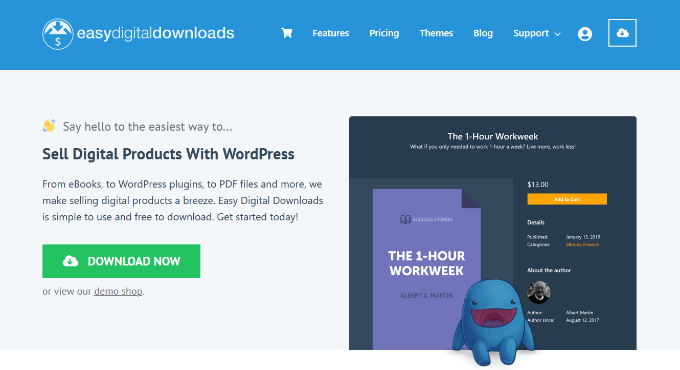Click the Success Stories book icon
Viewport: 680px width, 370px height.
[x=405, y=219]
